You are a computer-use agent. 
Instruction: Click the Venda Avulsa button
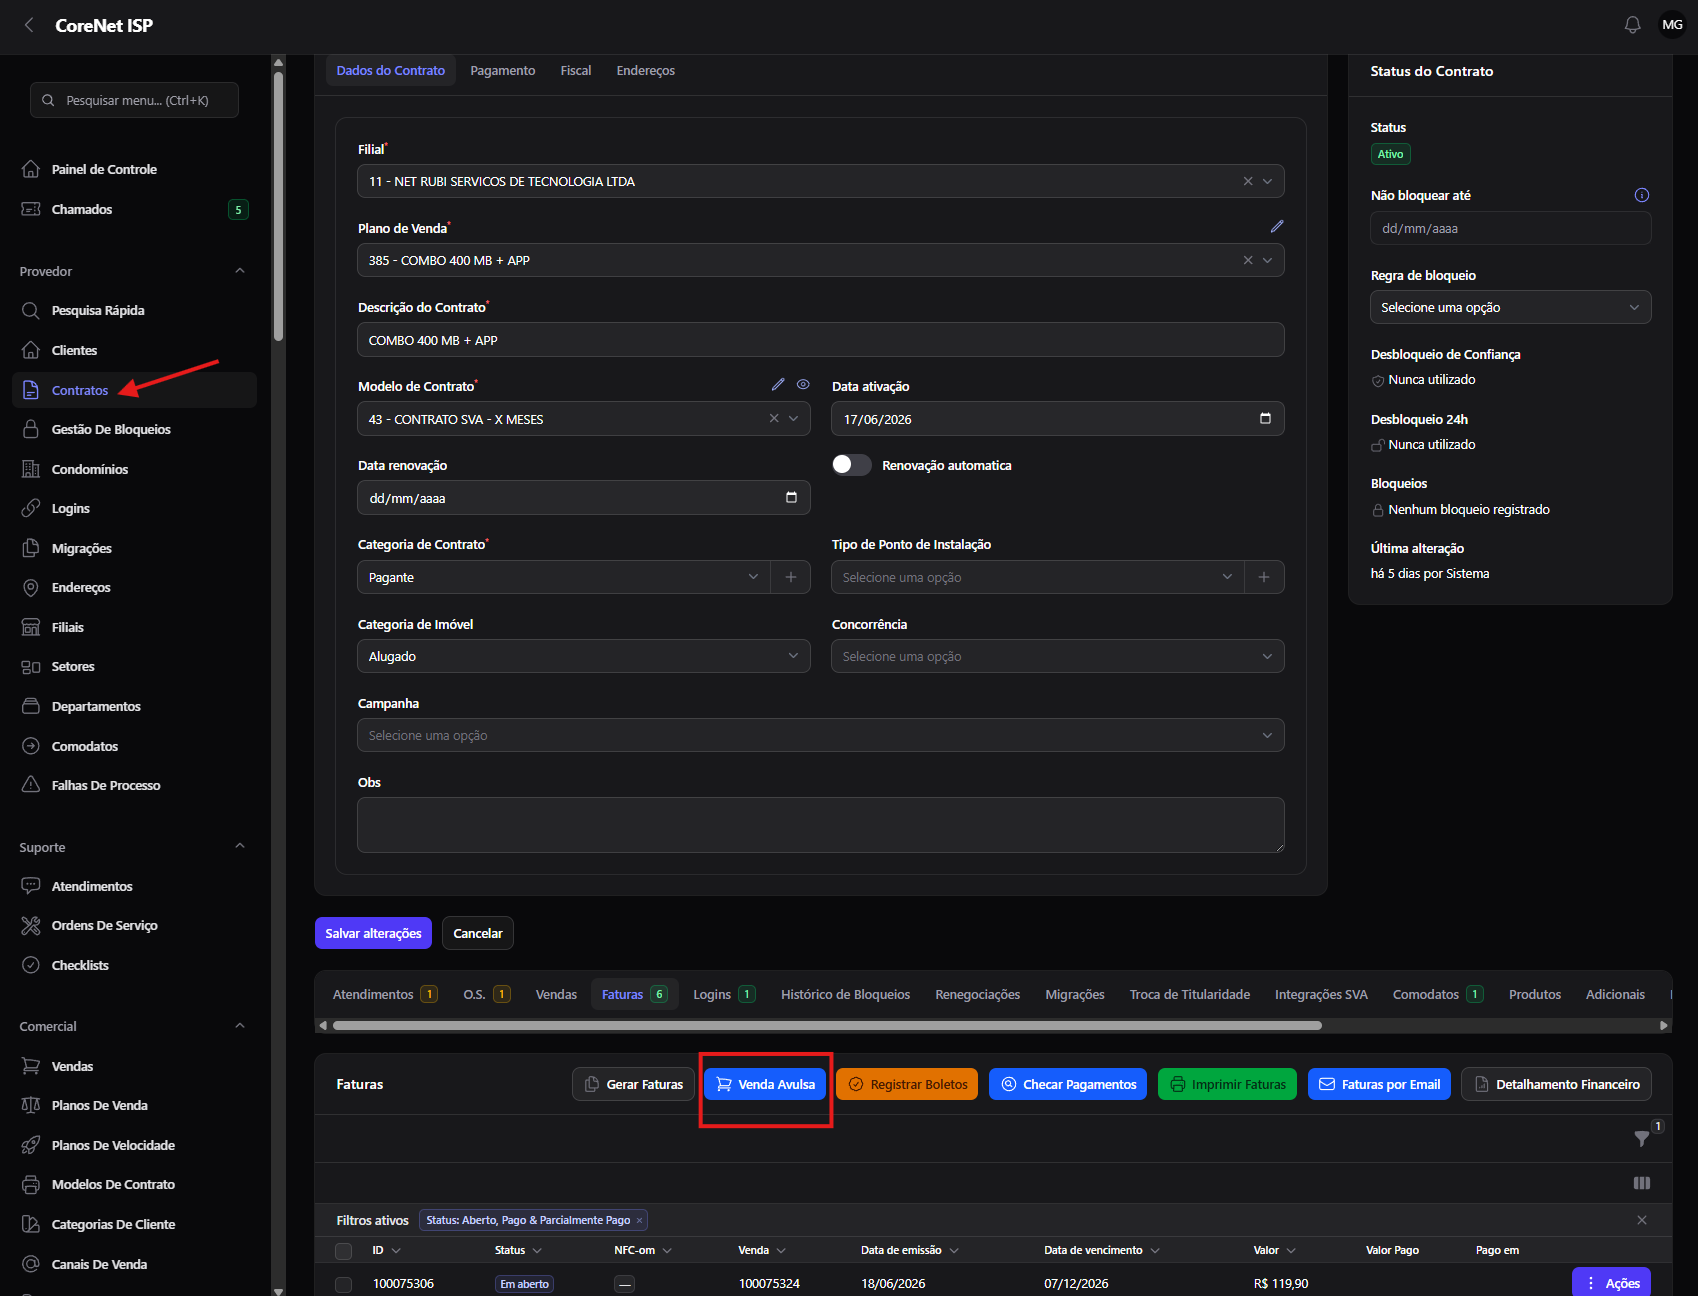pyautogui.click(x=765, y=1084)
